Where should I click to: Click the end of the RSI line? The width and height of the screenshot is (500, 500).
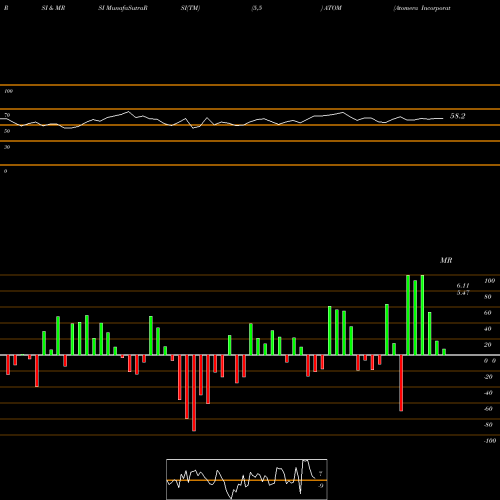[443, 118]
